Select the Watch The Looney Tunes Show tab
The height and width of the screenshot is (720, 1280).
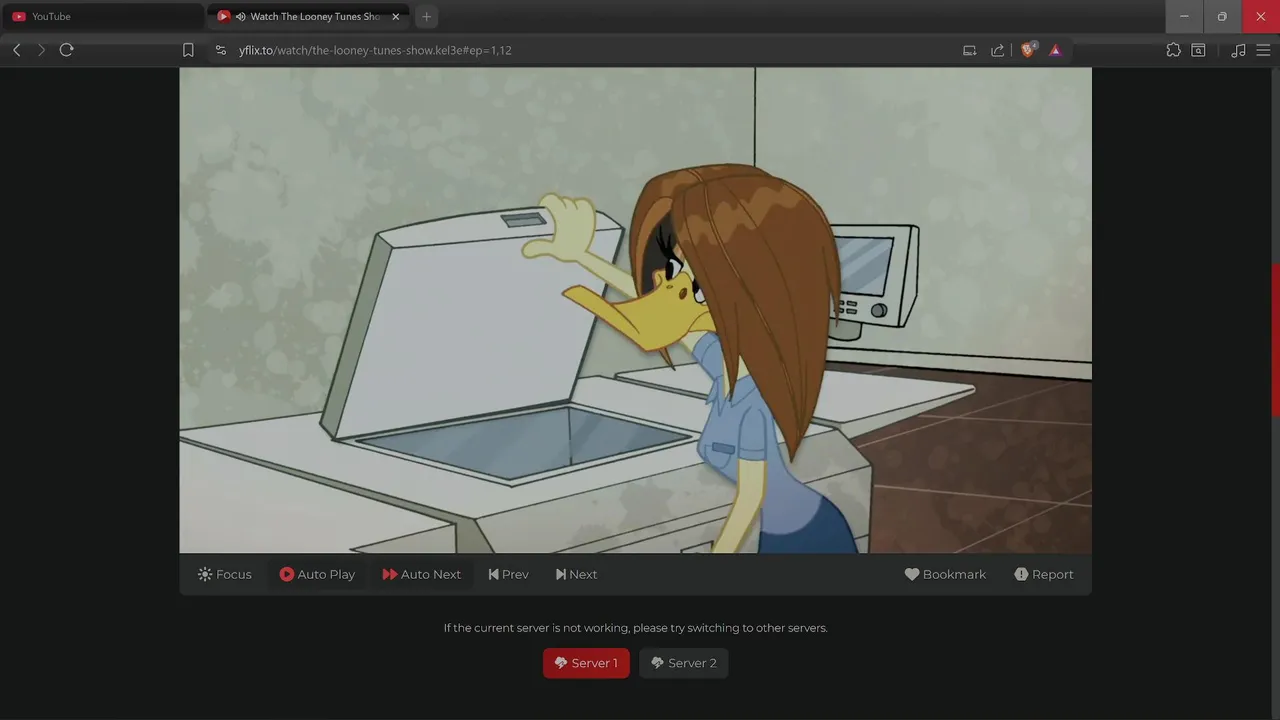[x=307, y=16]
